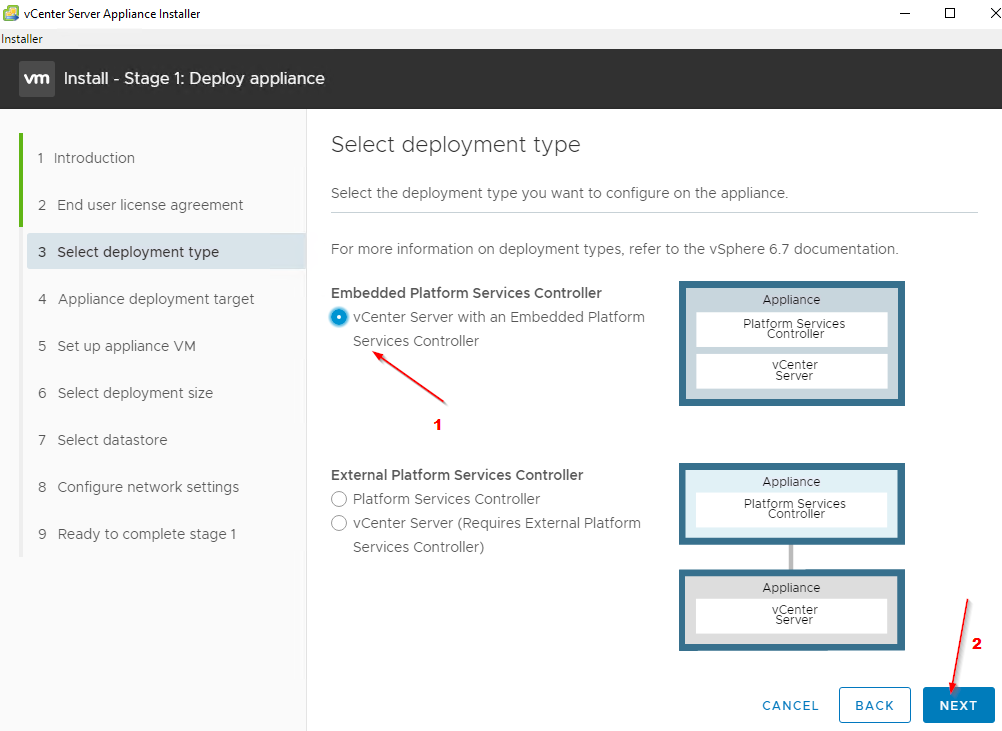Select vCenter Server requiring External PSC option
This screenshot has width=1002, height=731.
pyautogui.click(x=339, y=523)
